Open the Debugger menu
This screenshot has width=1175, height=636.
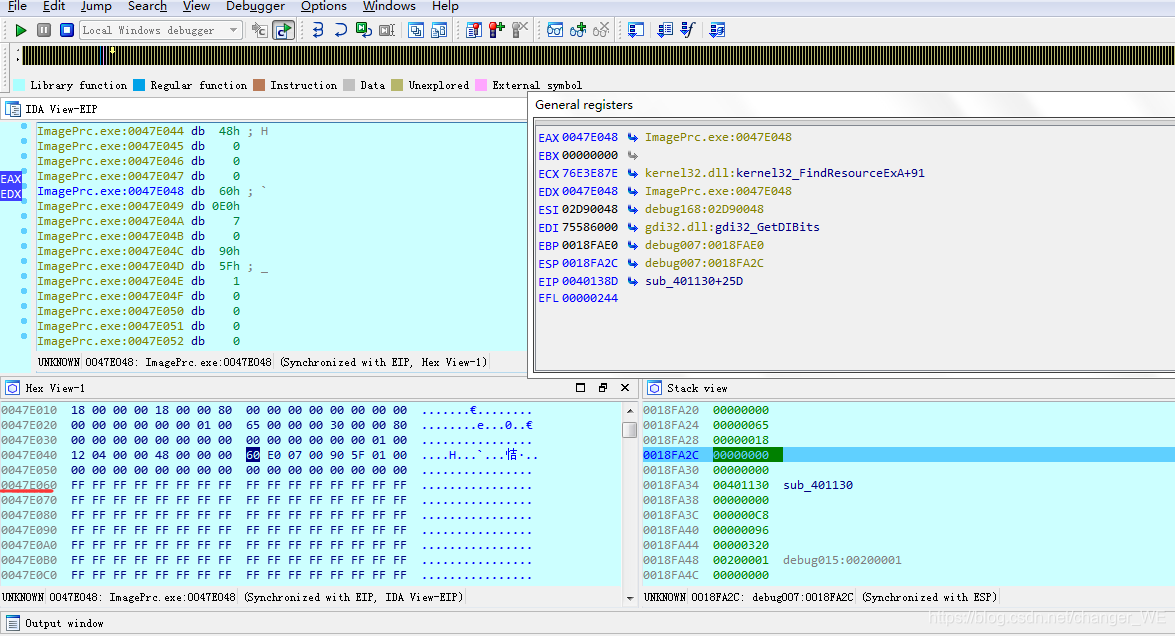point(254,7)
